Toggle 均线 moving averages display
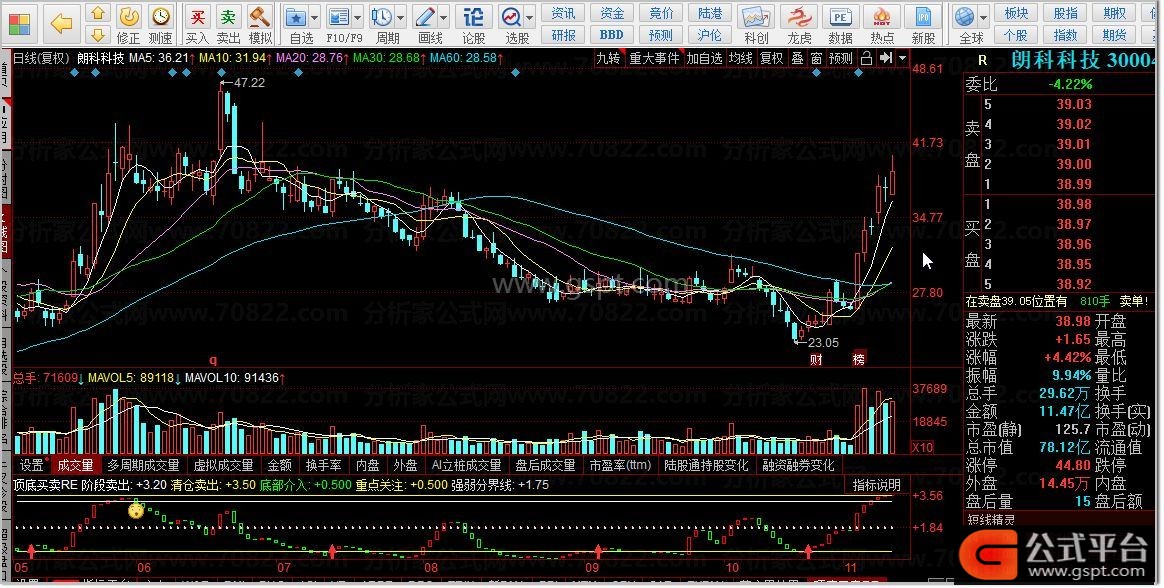1164x588 pixels. pyautogui.click(x=741, y=58)
